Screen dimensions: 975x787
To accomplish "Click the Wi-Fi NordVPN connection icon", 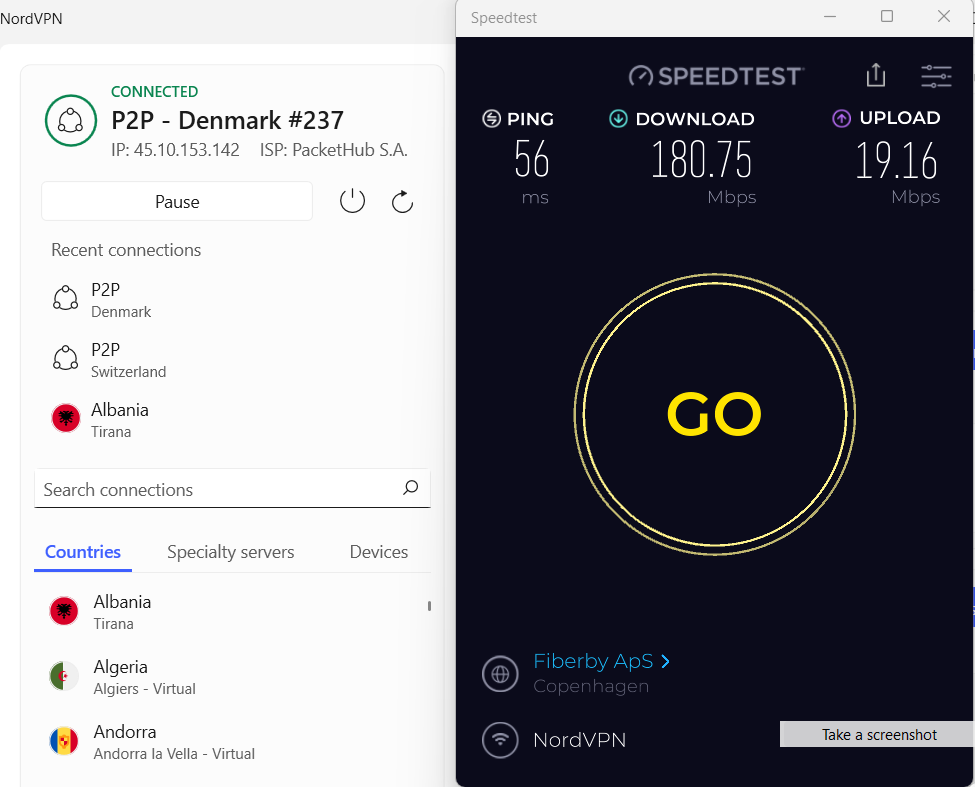I will pyautogui.click(x=500, y=740).
